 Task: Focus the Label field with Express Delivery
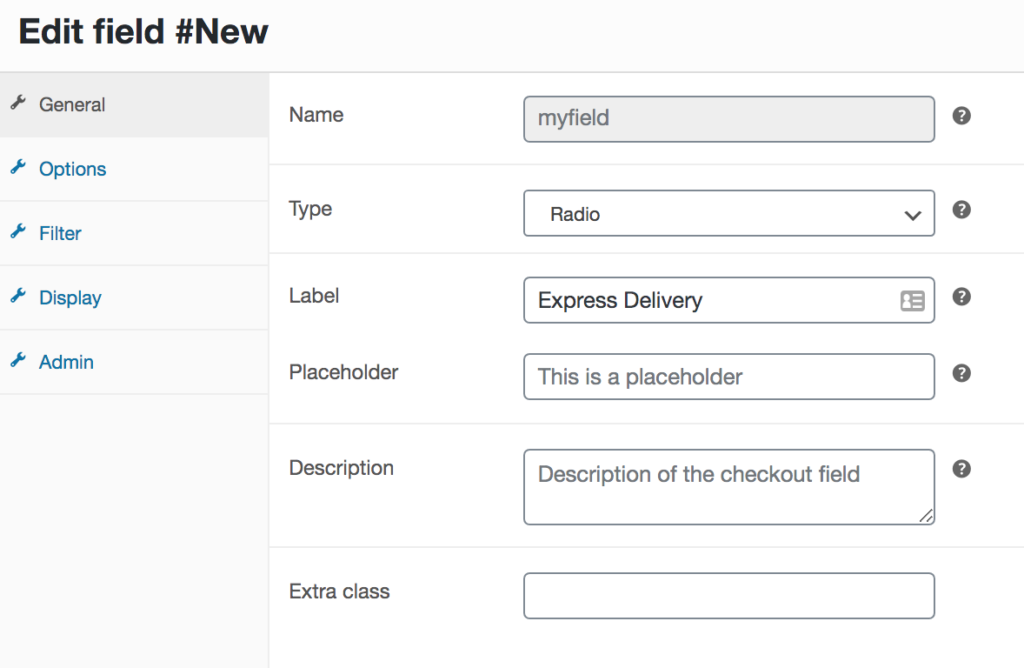(x=729, y=300)
